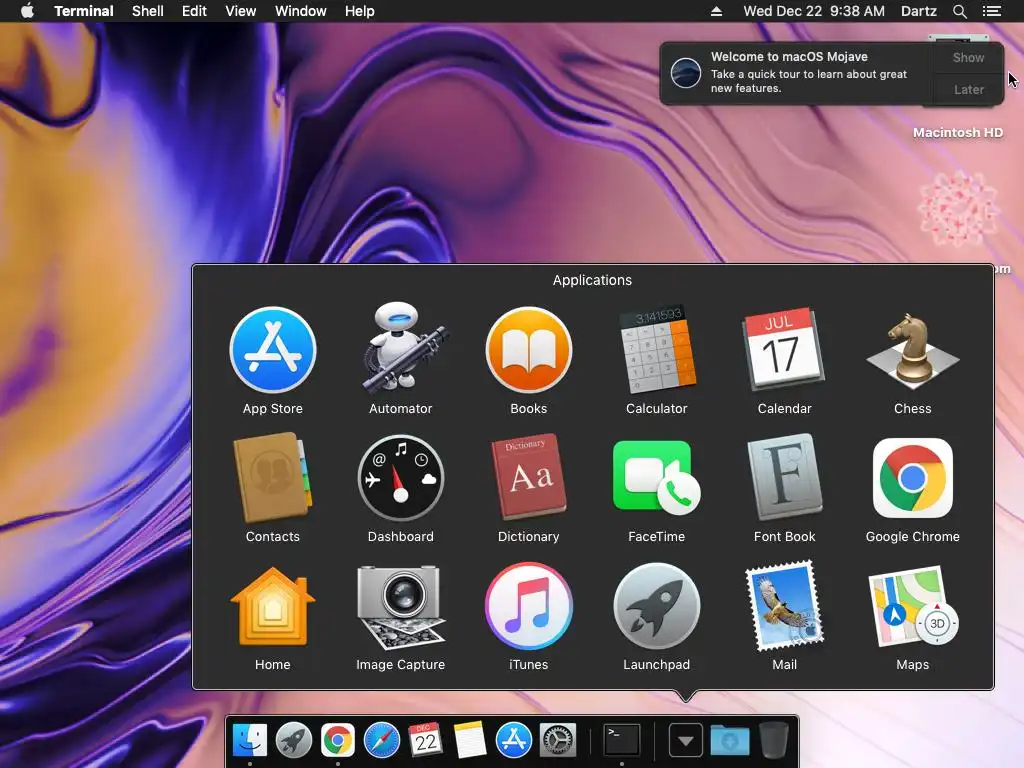Click the Finder icon in the Dock
1024x768 pixels.
click(250, 741)
